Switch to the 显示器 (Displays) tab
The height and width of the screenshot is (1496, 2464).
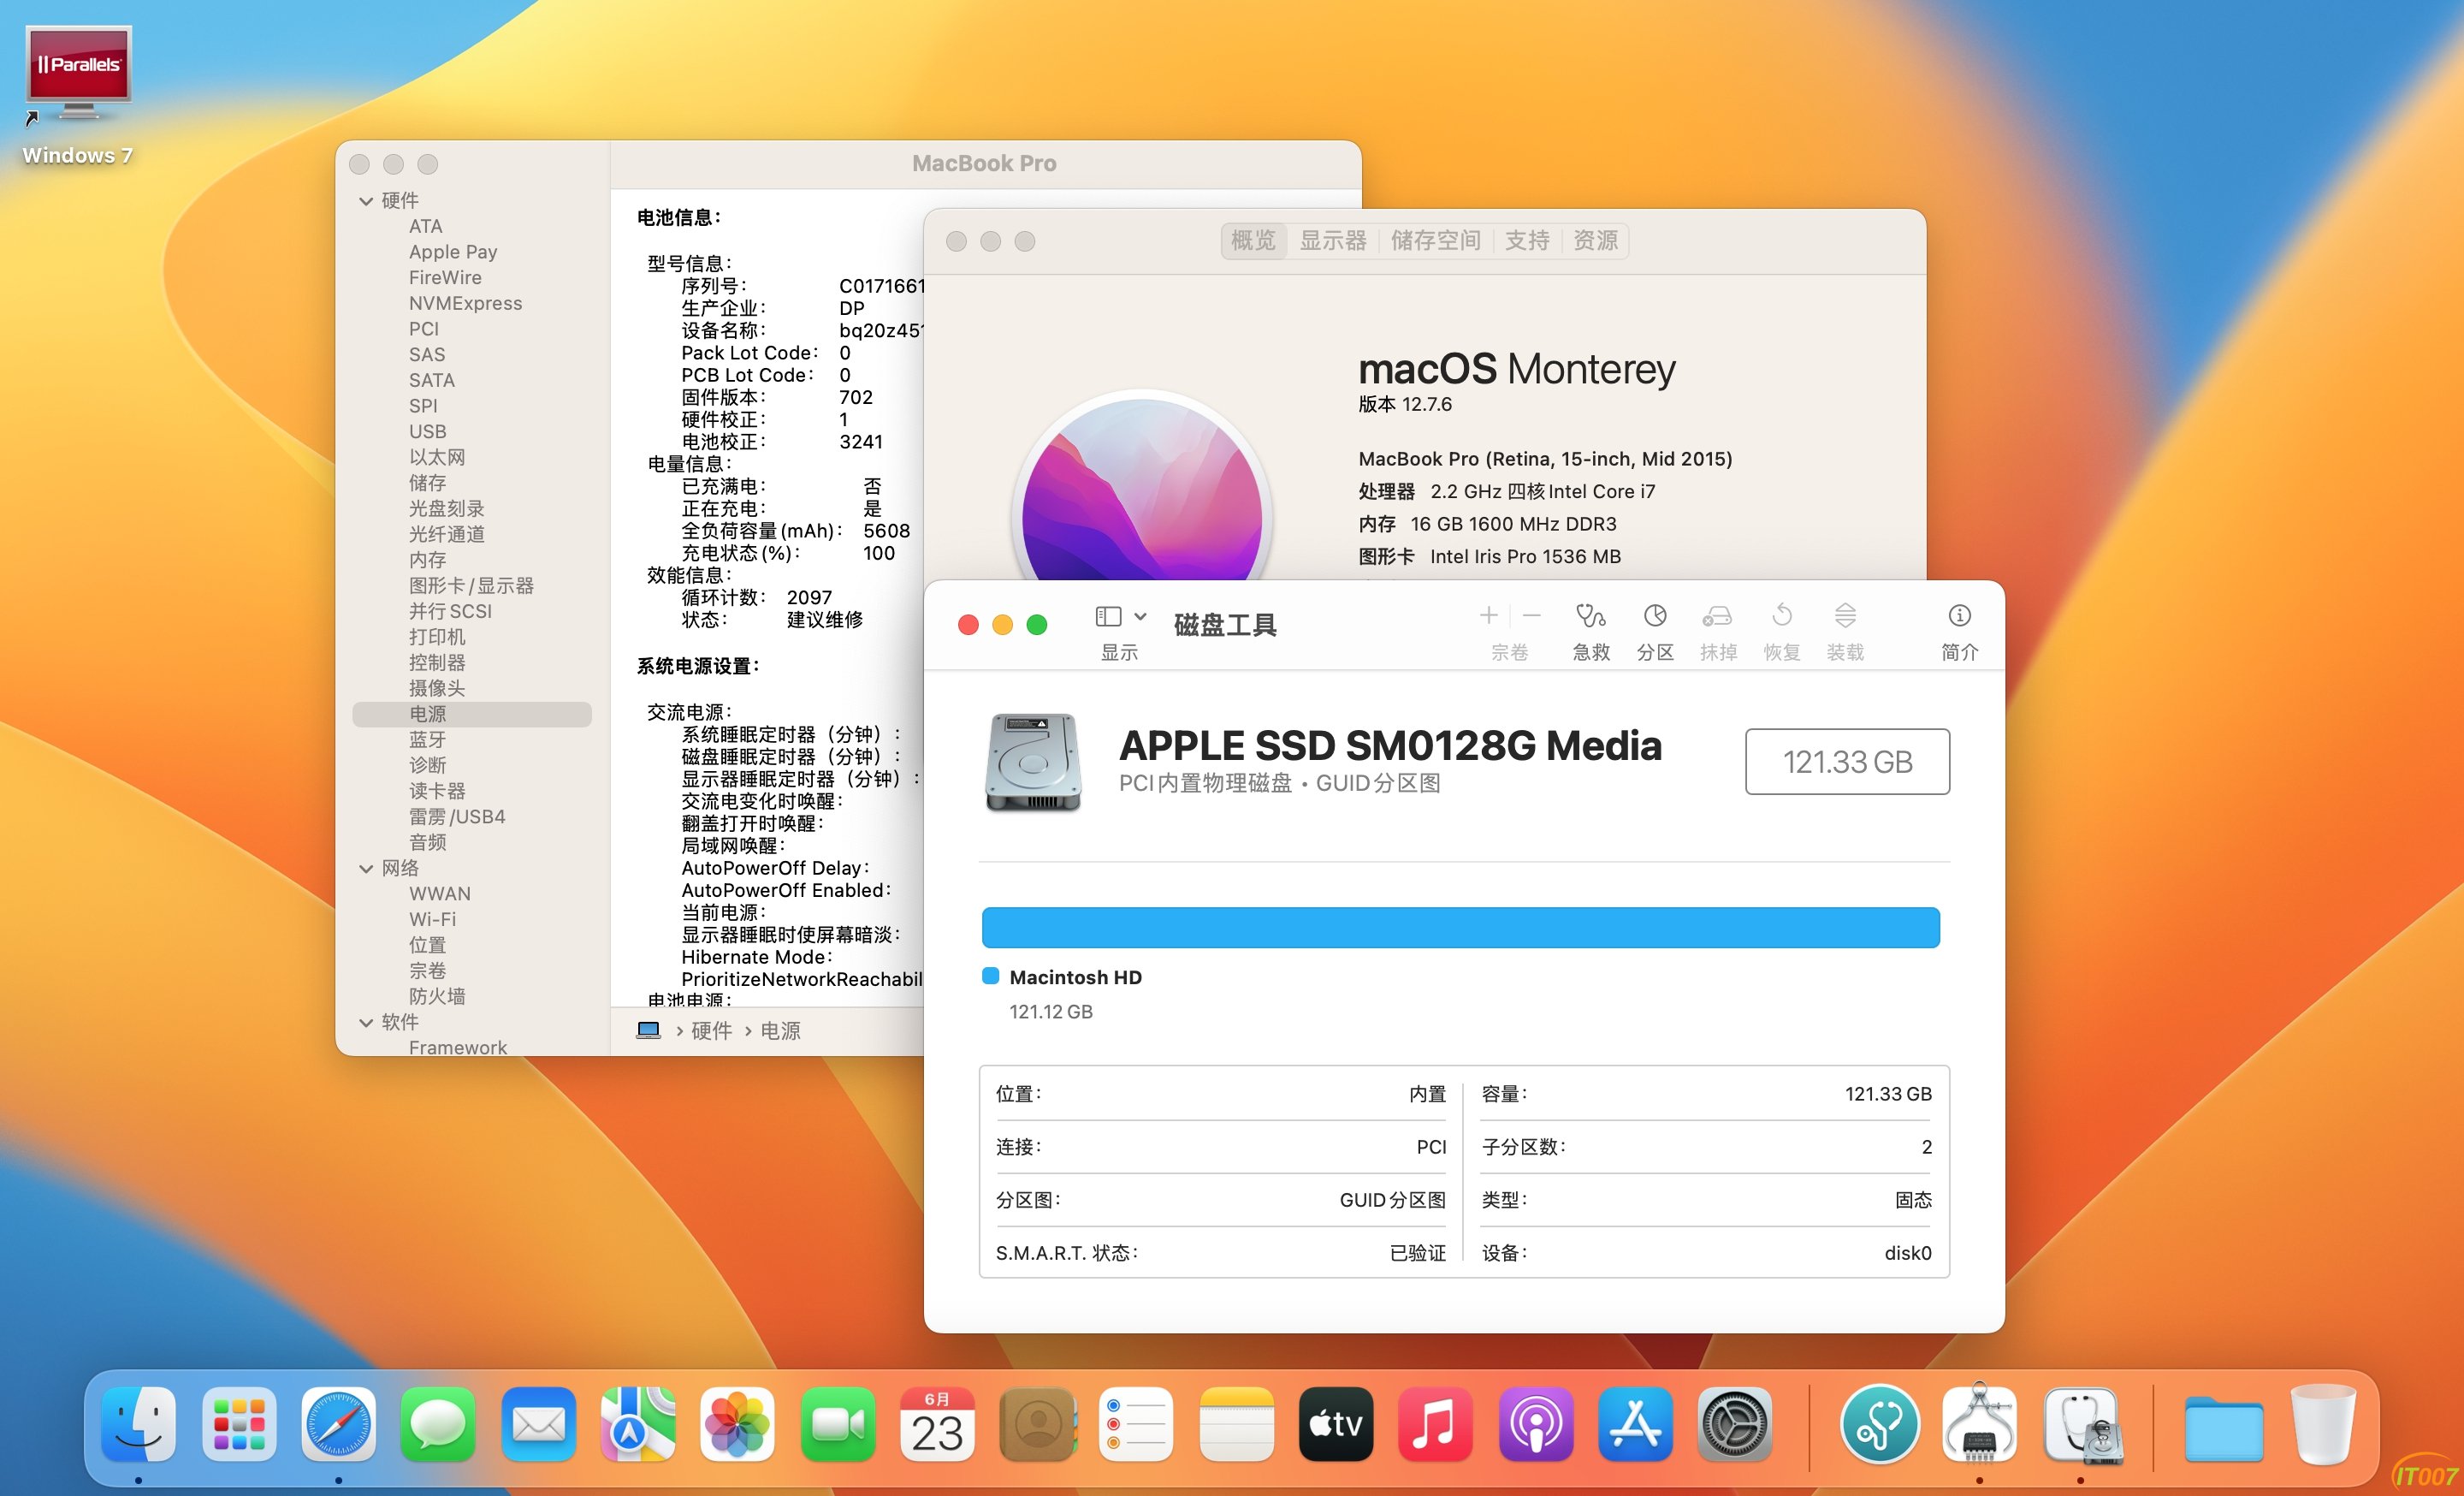[x=1333, y=241]
